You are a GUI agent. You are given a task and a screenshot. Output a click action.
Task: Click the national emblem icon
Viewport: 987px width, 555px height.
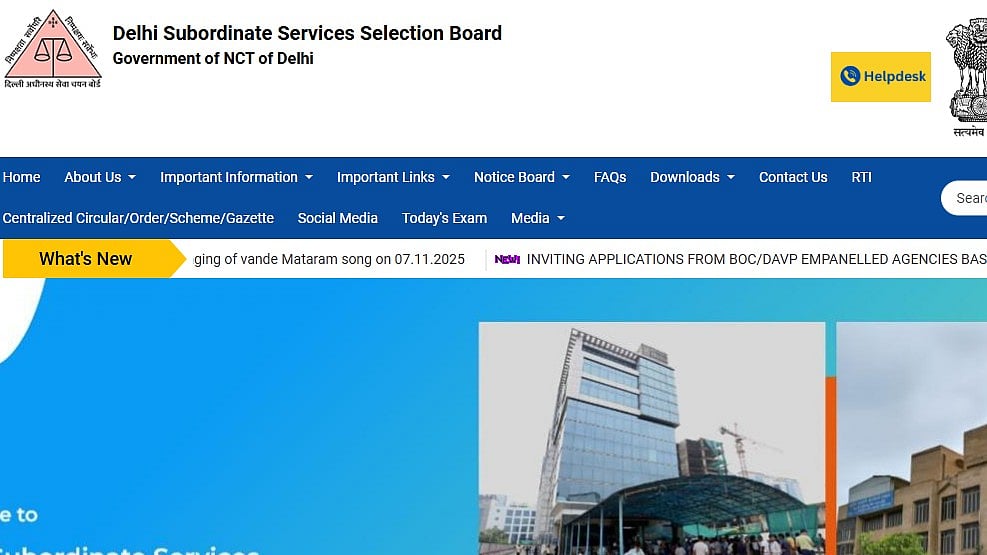[966, 70]
